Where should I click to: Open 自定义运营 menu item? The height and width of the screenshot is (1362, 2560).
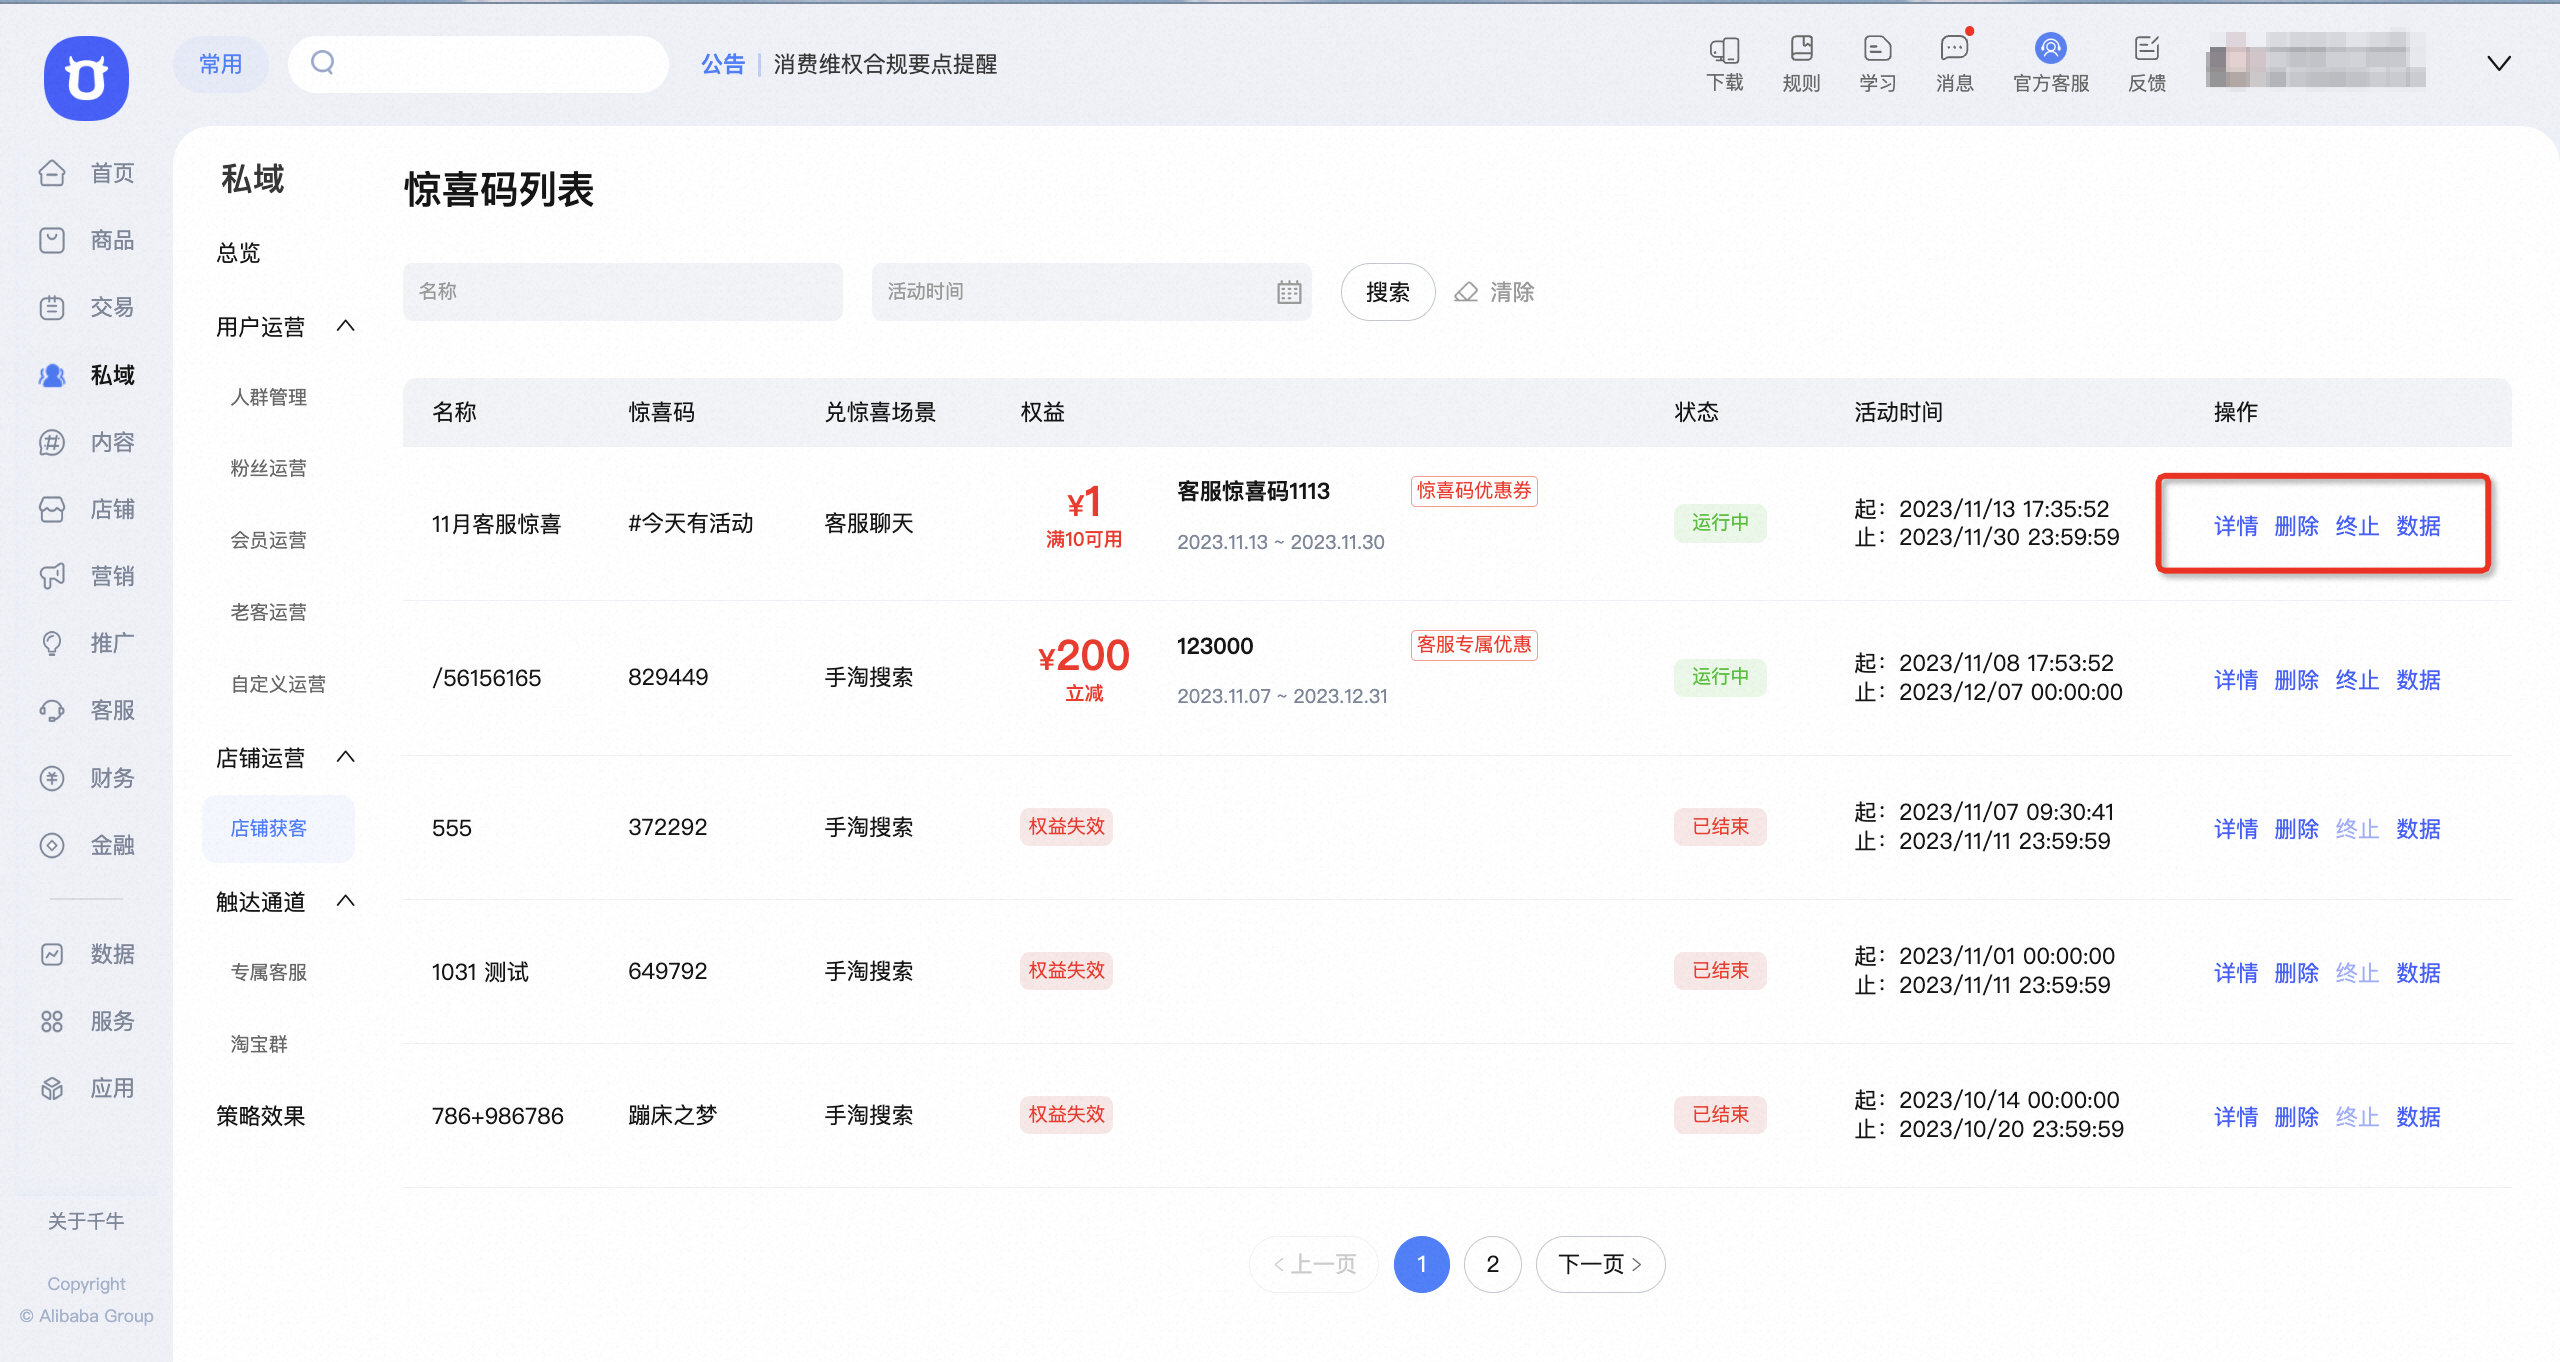tap(278, 684)
